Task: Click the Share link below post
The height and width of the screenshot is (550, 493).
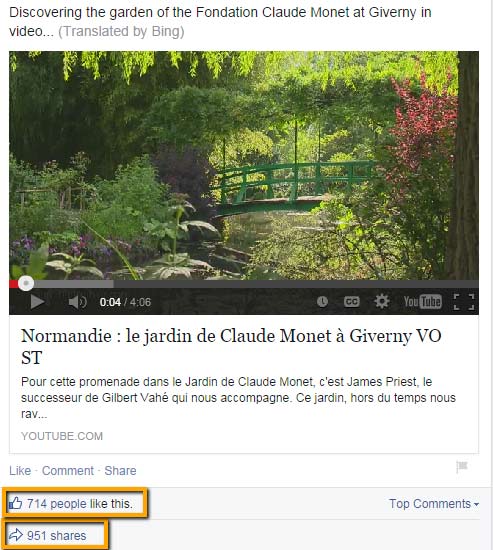Action: 120,470
